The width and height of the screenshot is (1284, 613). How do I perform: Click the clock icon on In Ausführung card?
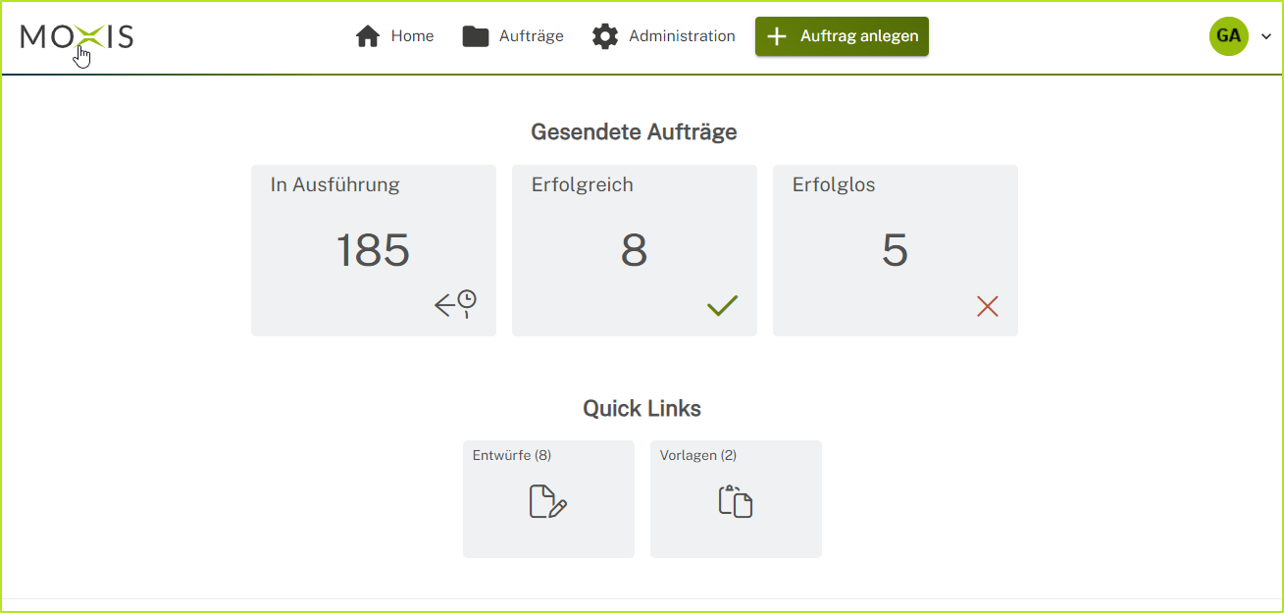point(455,304)
